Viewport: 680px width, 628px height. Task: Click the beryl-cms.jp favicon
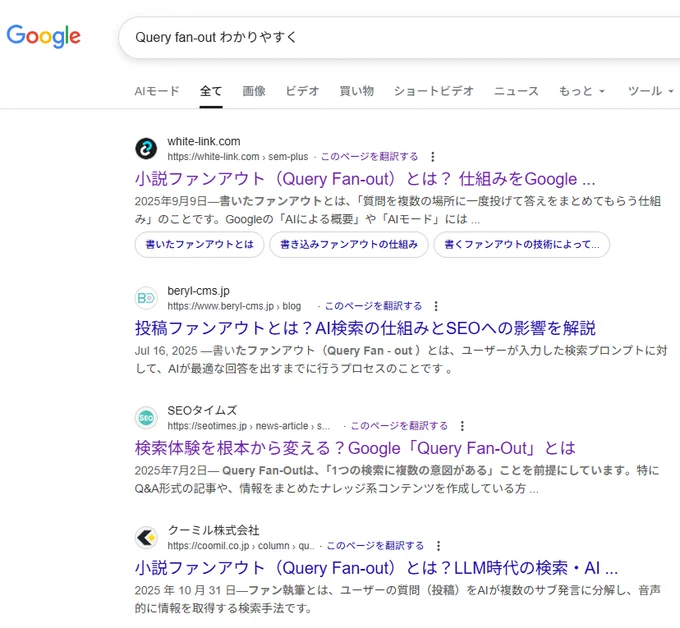tap(146, 298)
